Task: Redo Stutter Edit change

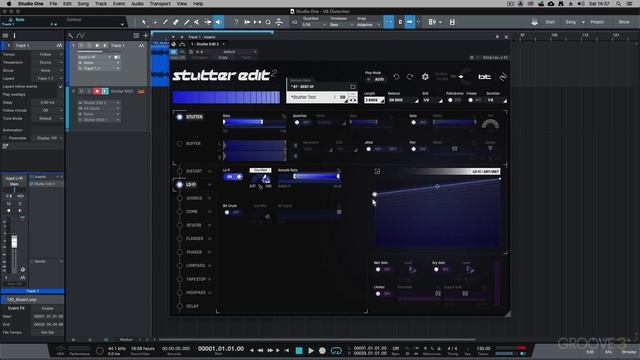Action: [x=410, y=77]
